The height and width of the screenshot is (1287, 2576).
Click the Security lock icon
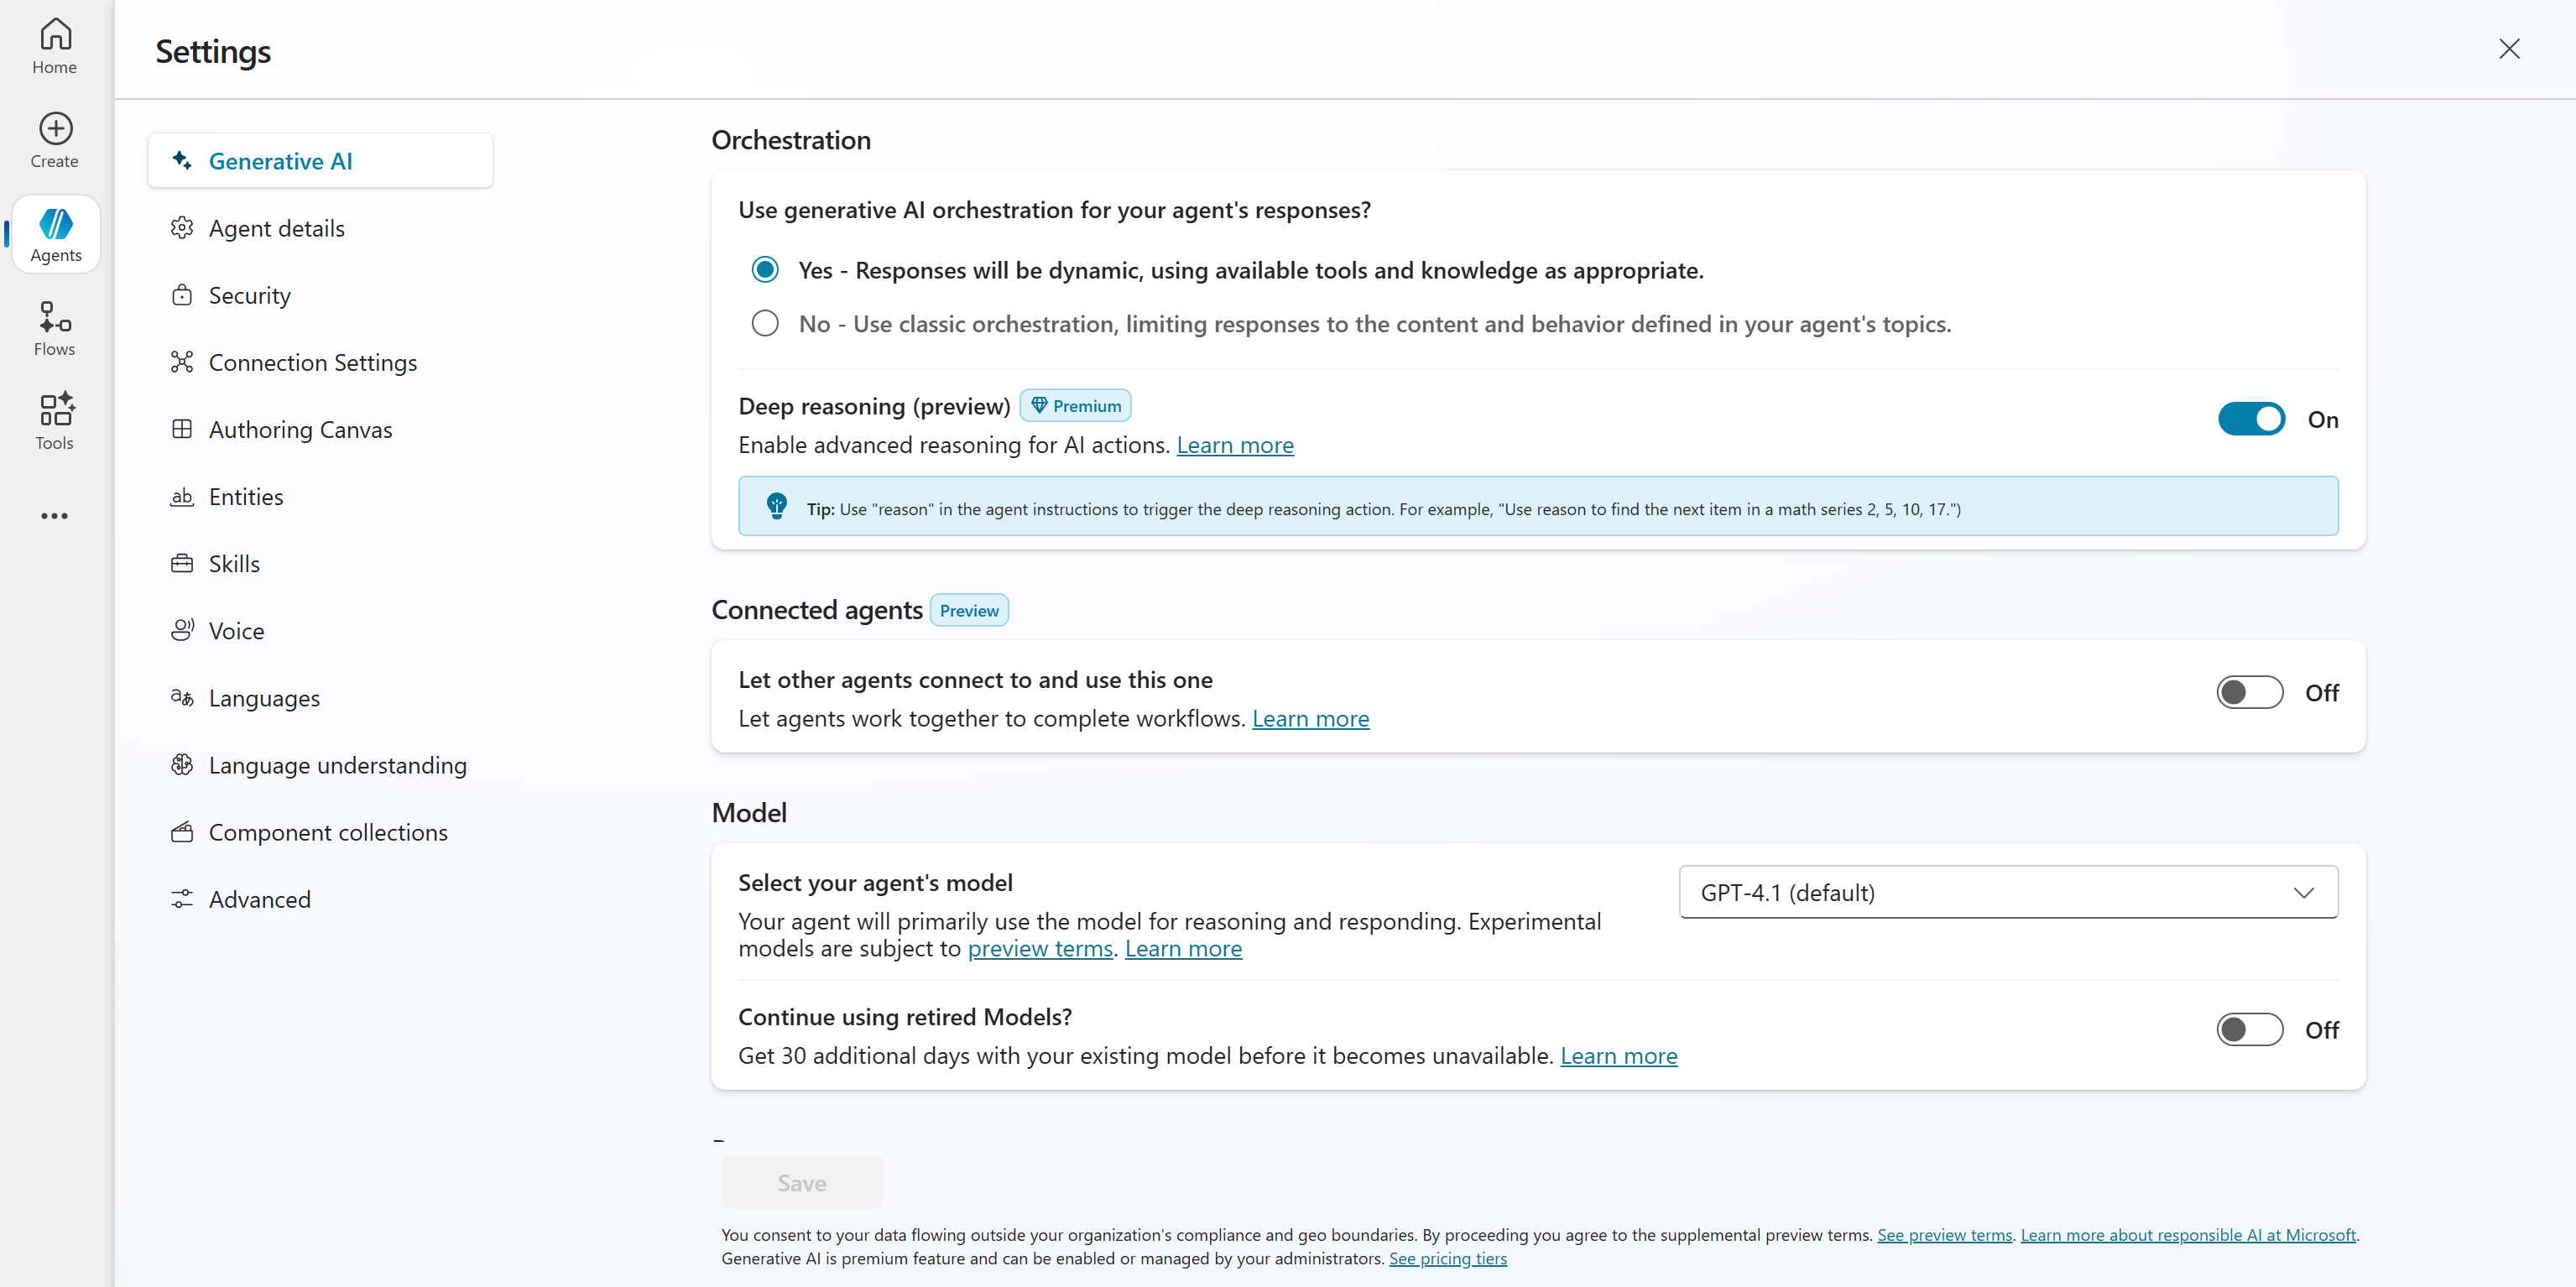tap(182, 295)
